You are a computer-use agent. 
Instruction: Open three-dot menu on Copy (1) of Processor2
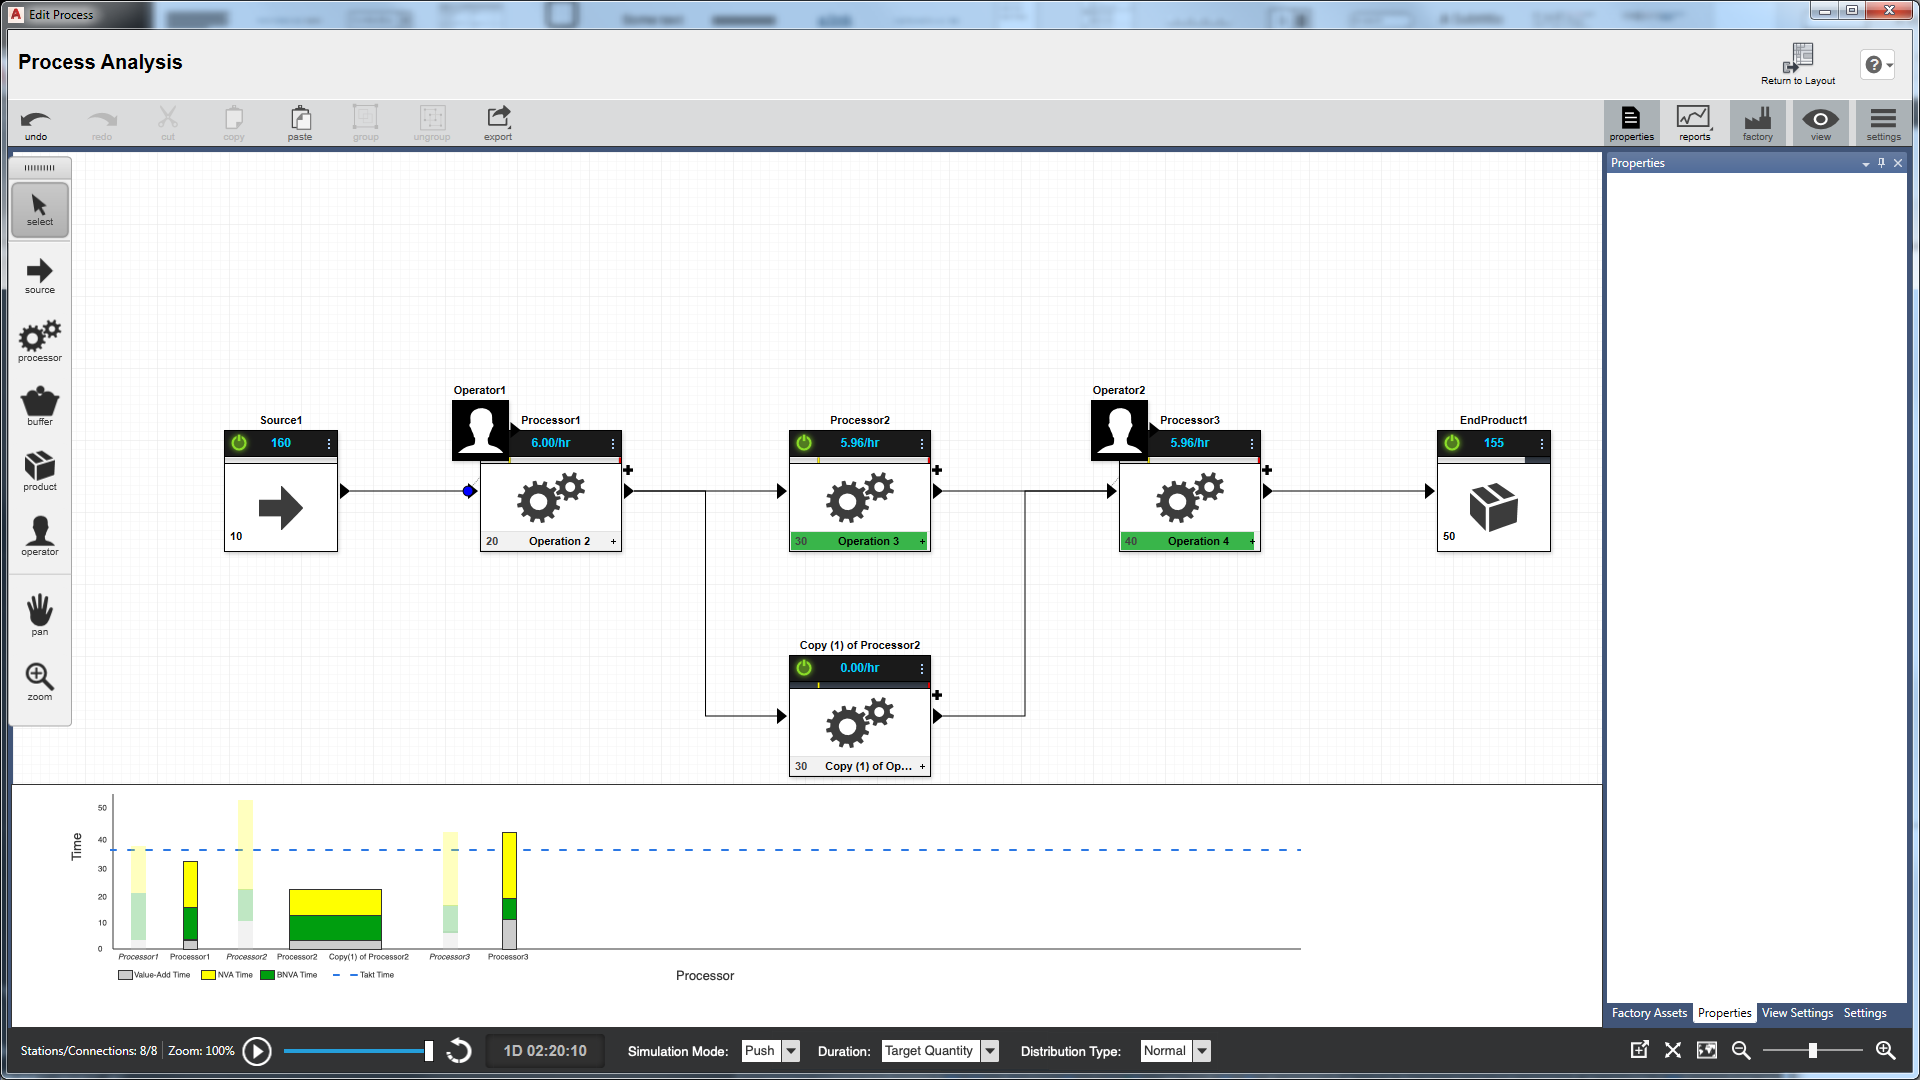pyautogui.click(x=922, y=669)
